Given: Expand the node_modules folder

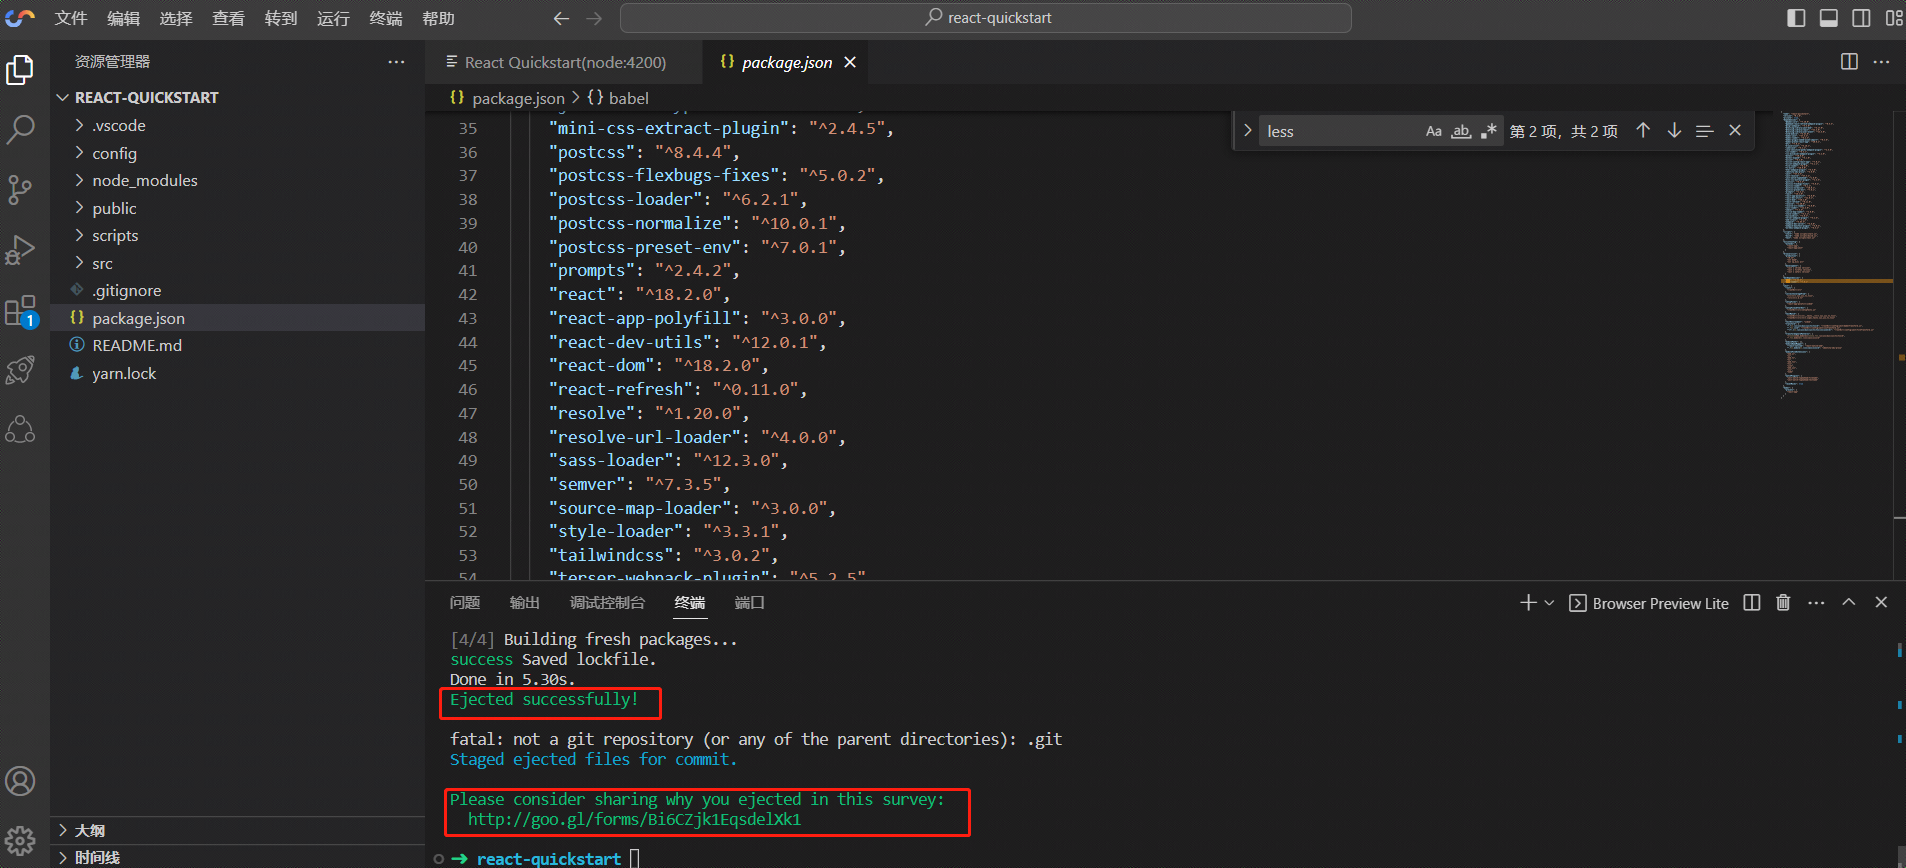Looking at the screenshot, I should (x=238, y=180).
